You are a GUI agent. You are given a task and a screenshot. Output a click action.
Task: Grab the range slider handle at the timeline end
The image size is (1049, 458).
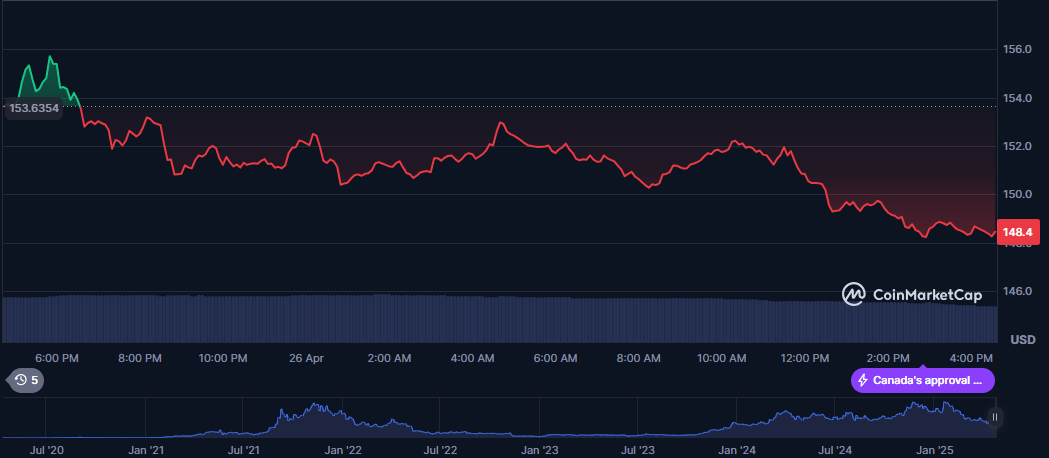(995, 417)
